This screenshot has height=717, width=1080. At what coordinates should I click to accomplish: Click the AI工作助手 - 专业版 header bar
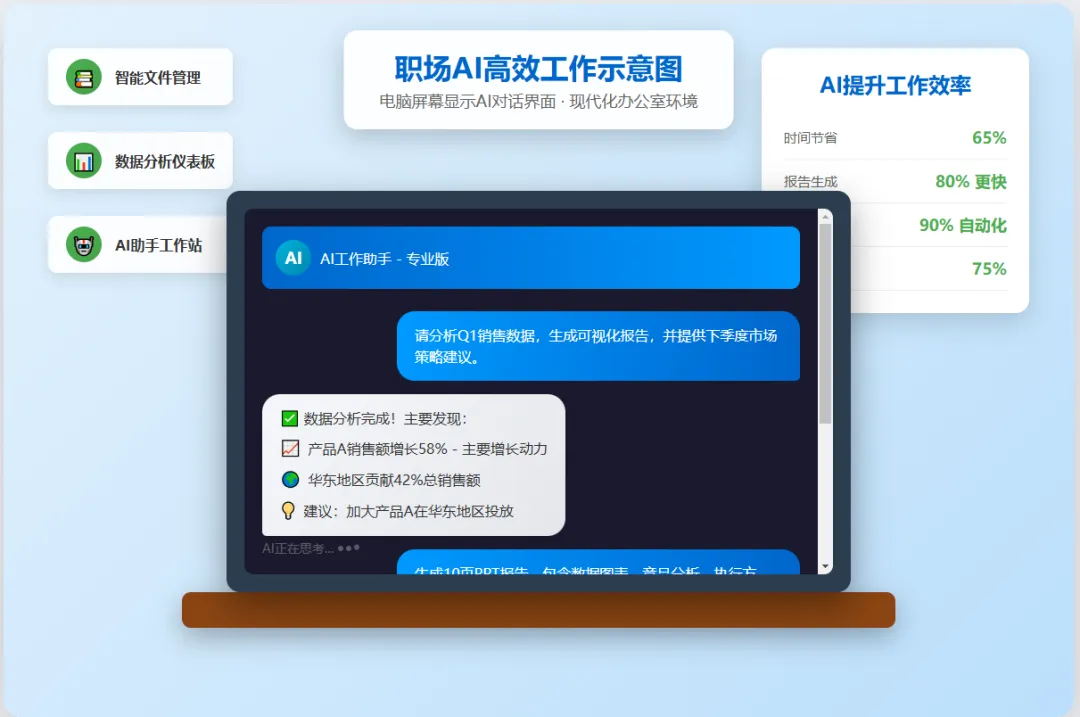tap(531, 258)
